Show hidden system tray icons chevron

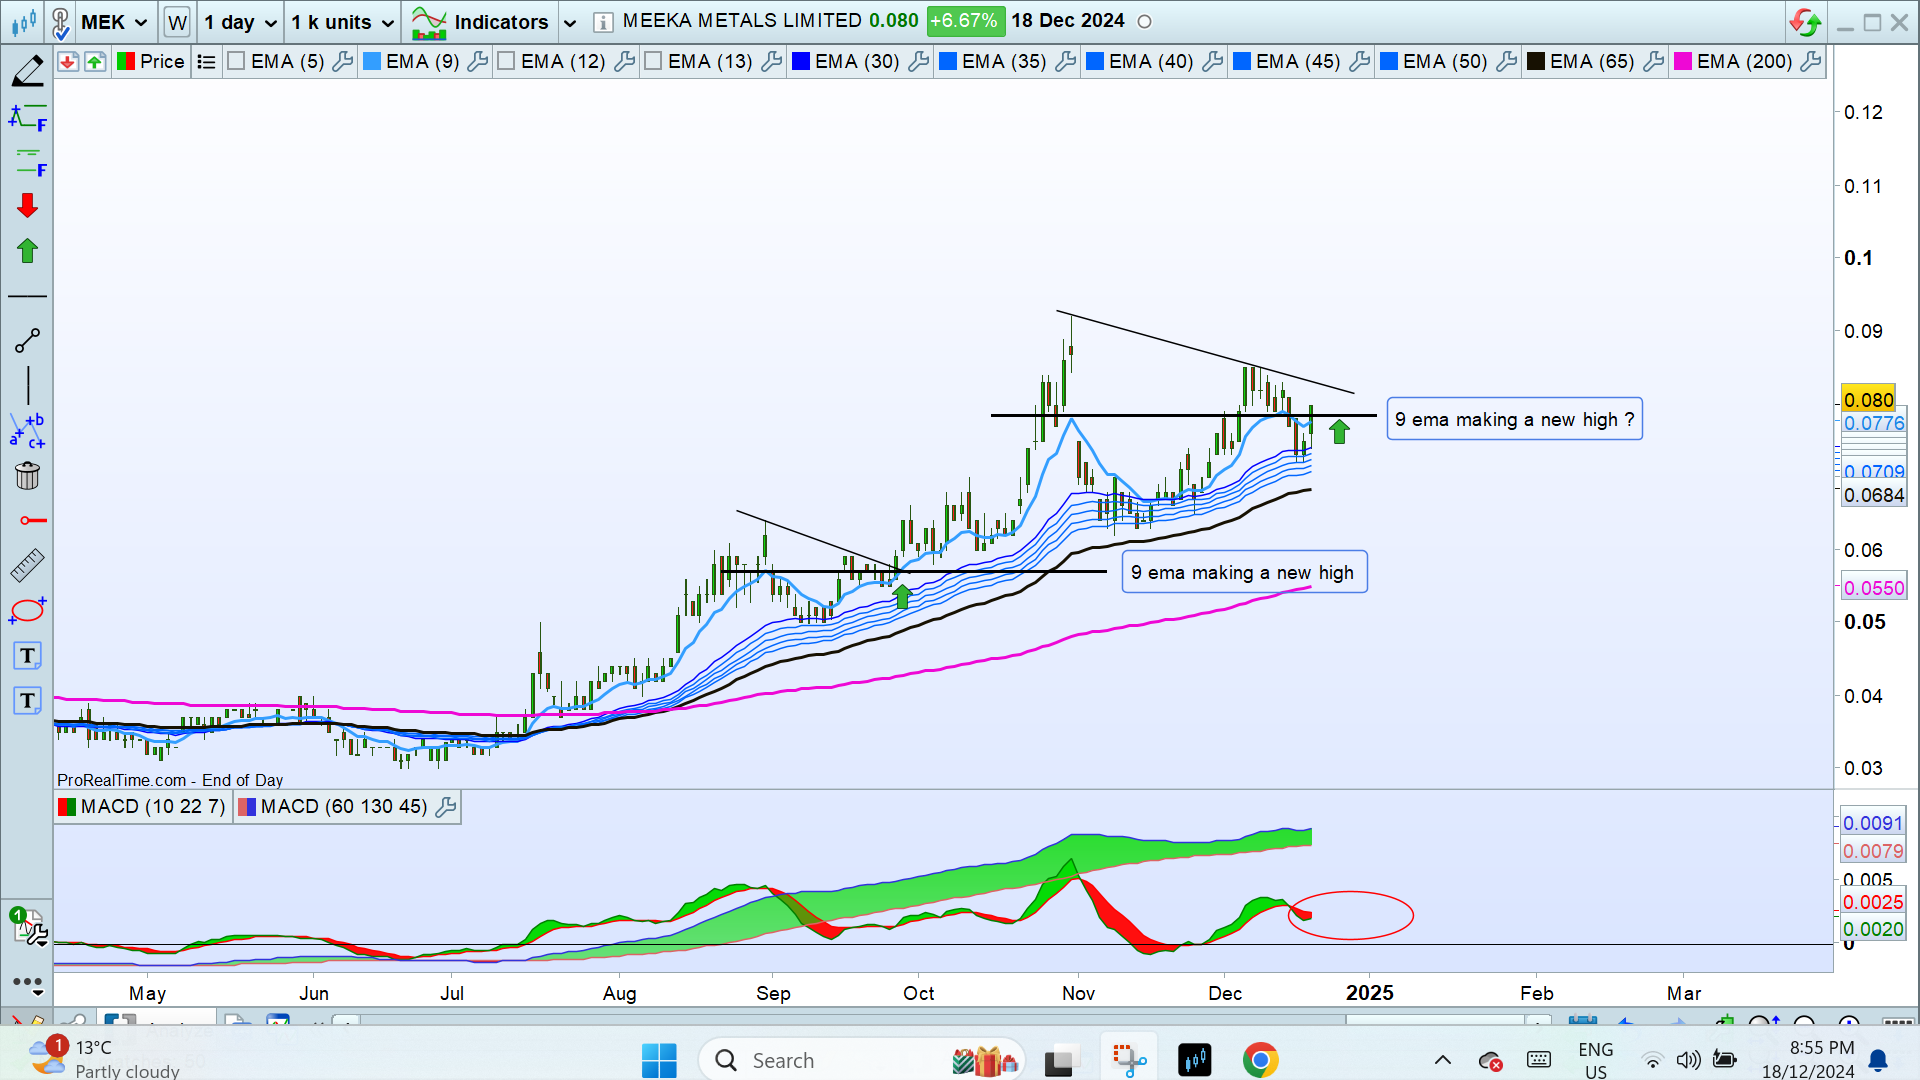click(1442, 1060)
